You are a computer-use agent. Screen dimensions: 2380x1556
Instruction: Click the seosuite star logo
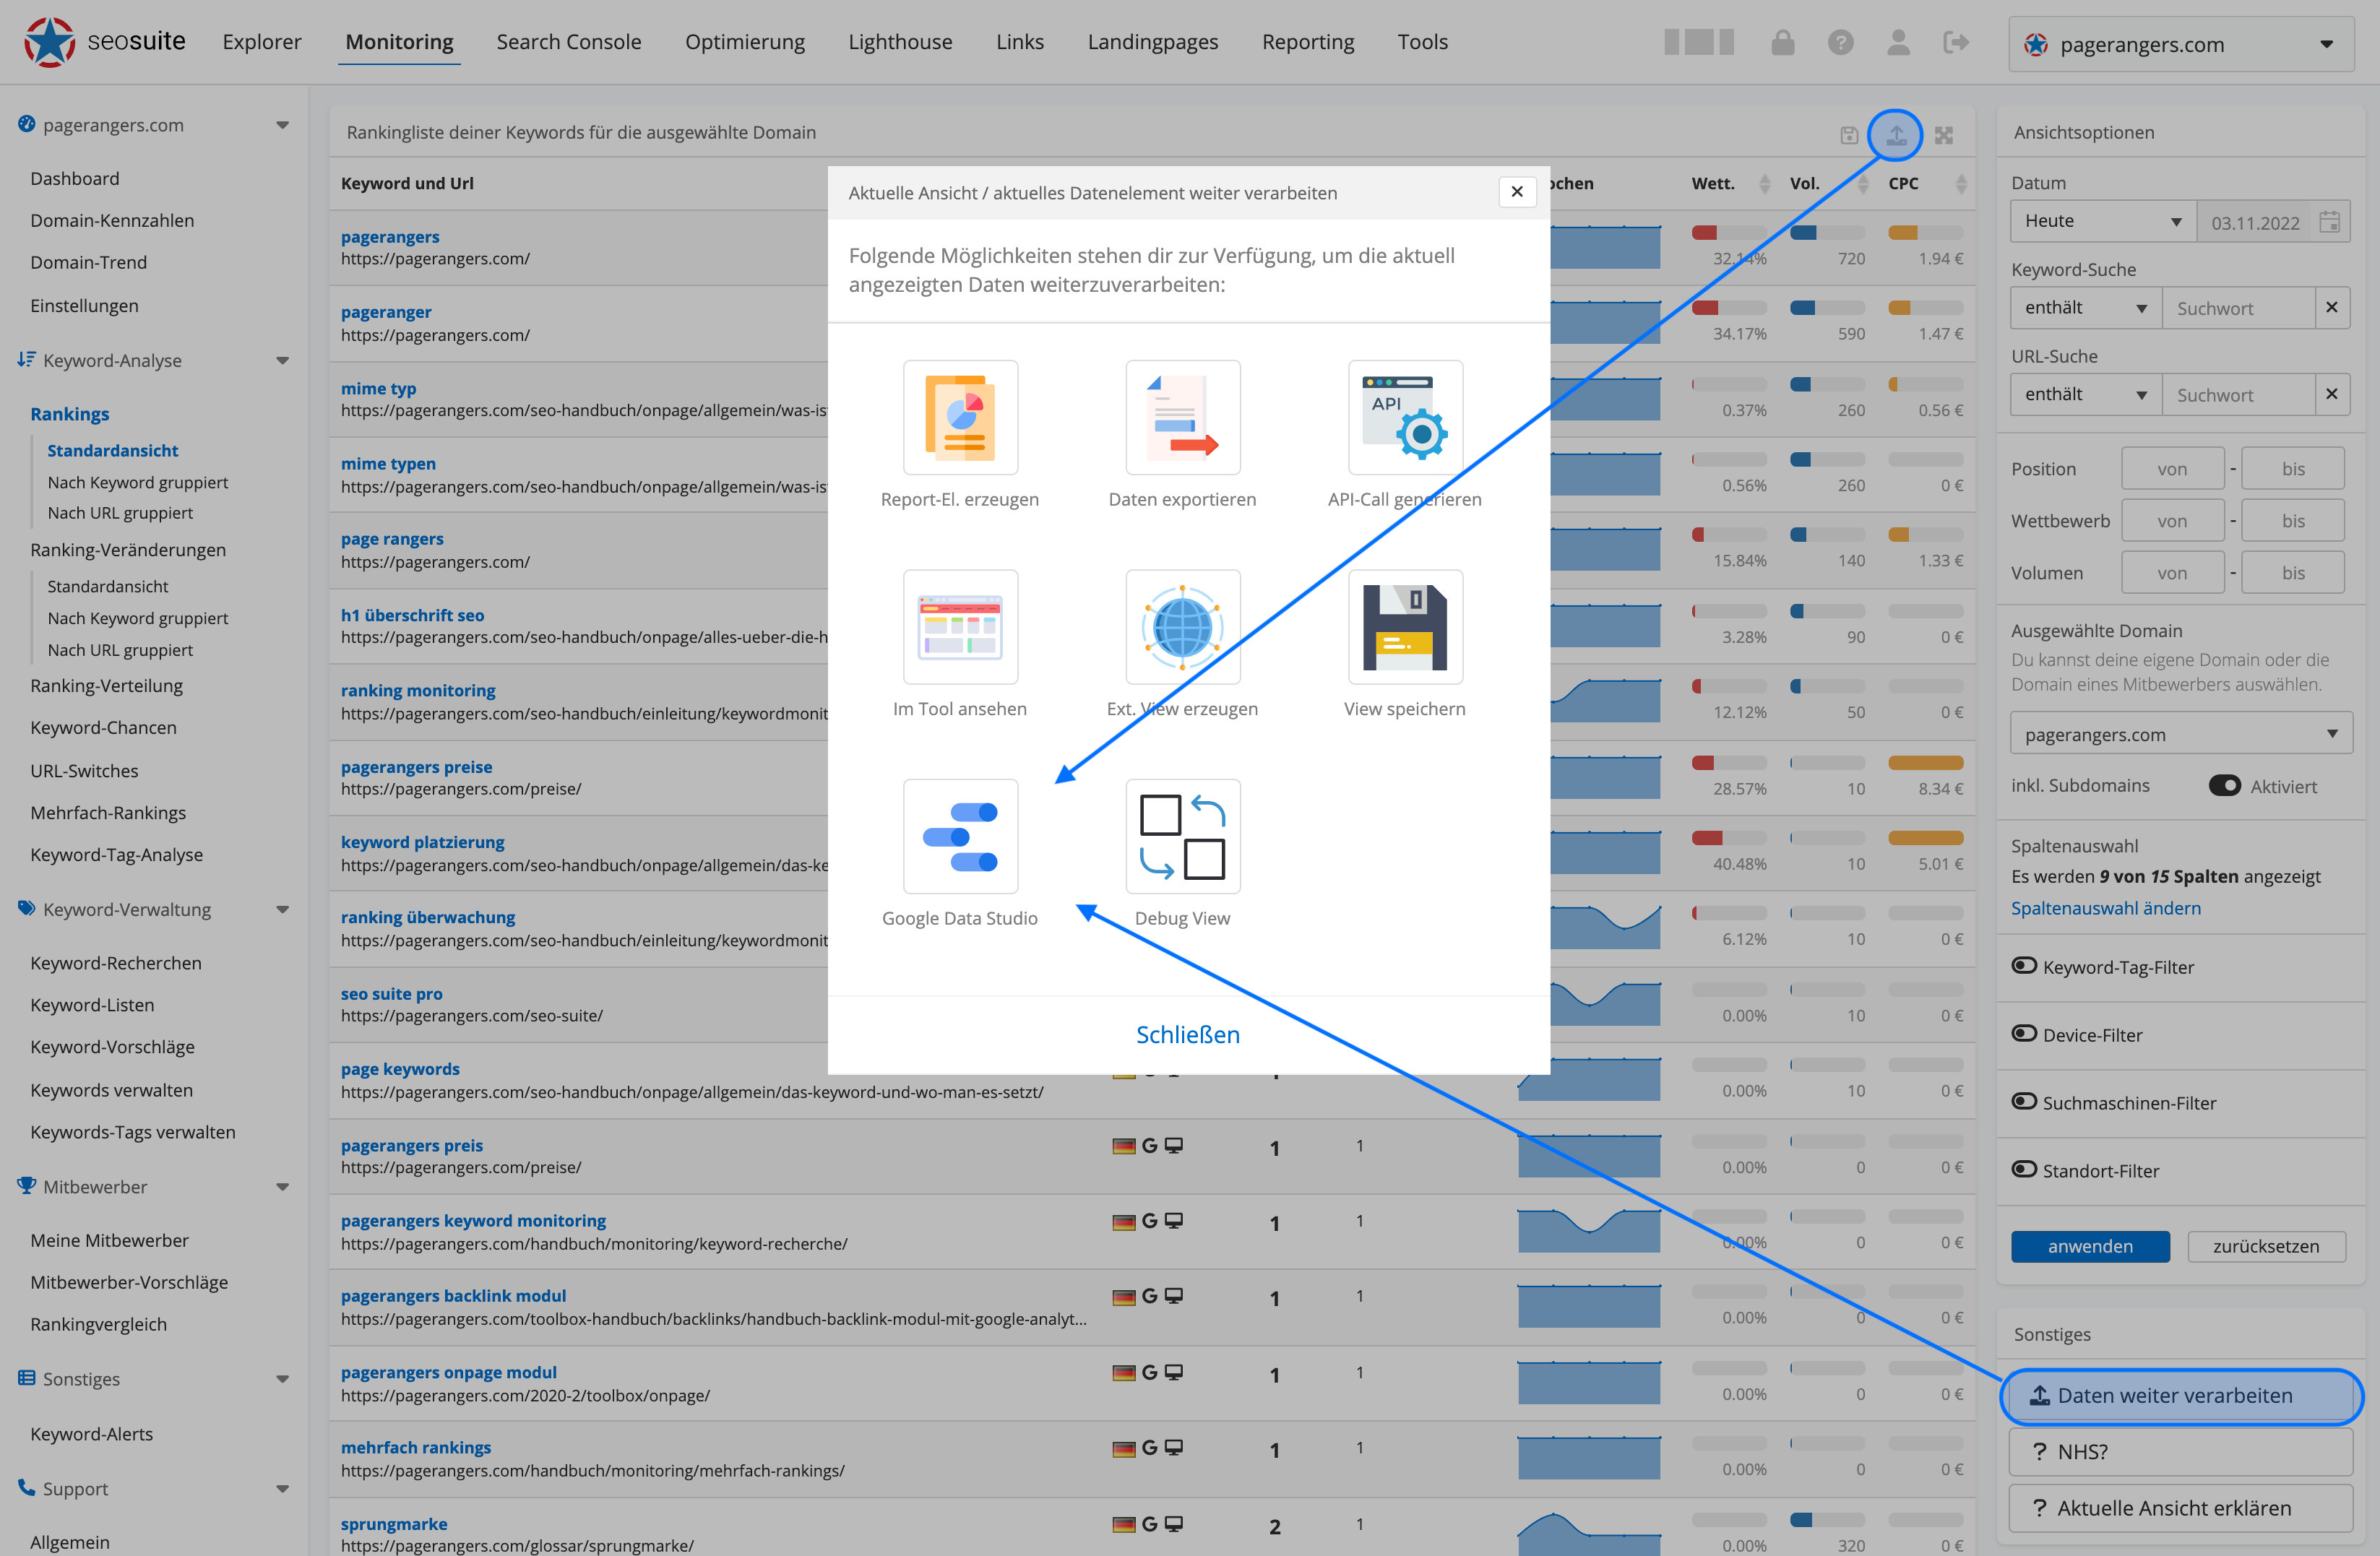pyautogui.click(x=49, y=42)
